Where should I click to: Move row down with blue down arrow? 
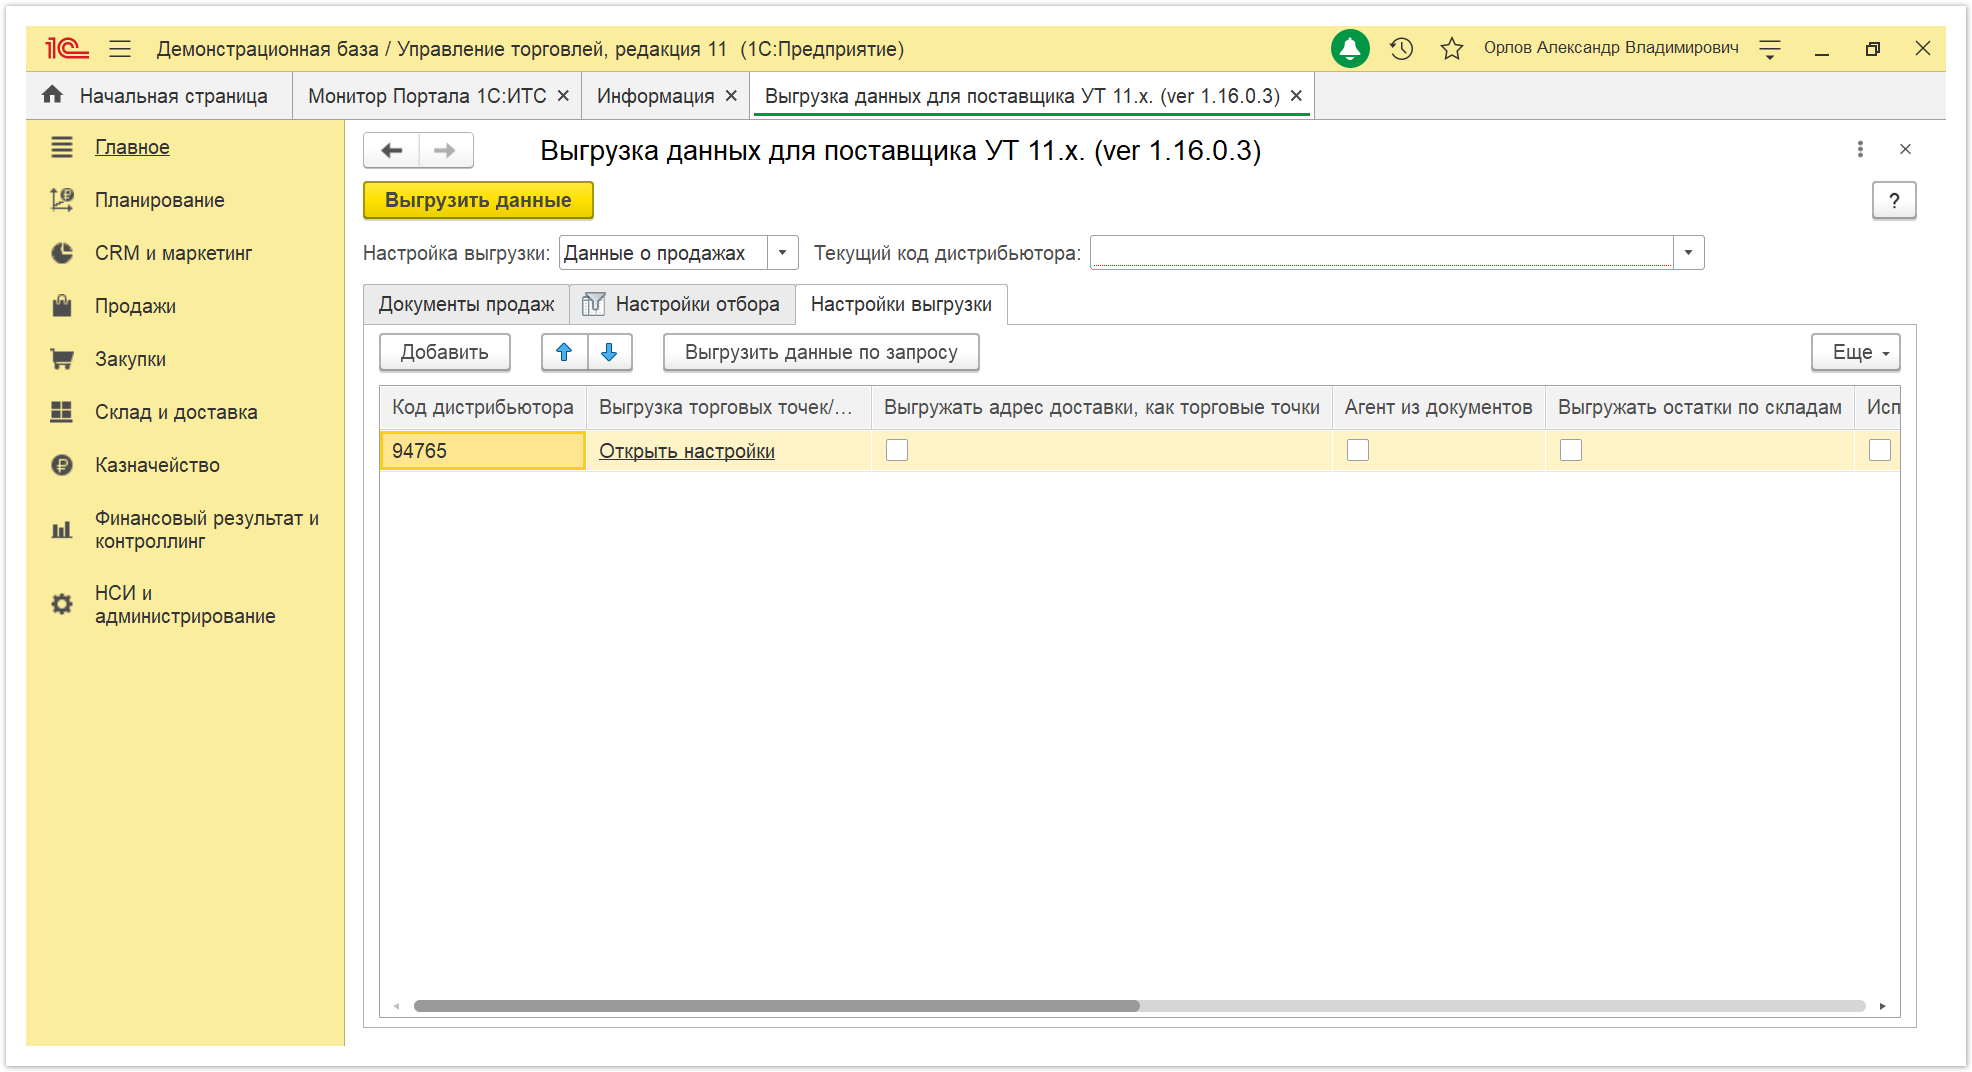(609, 352)
